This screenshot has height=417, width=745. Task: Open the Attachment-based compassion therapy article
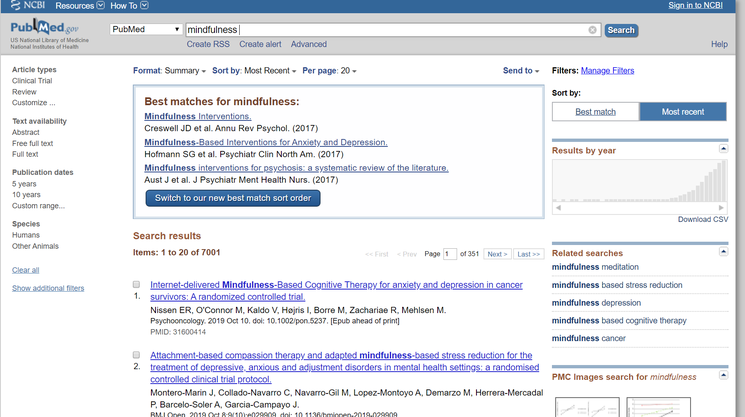coord(344,367)
